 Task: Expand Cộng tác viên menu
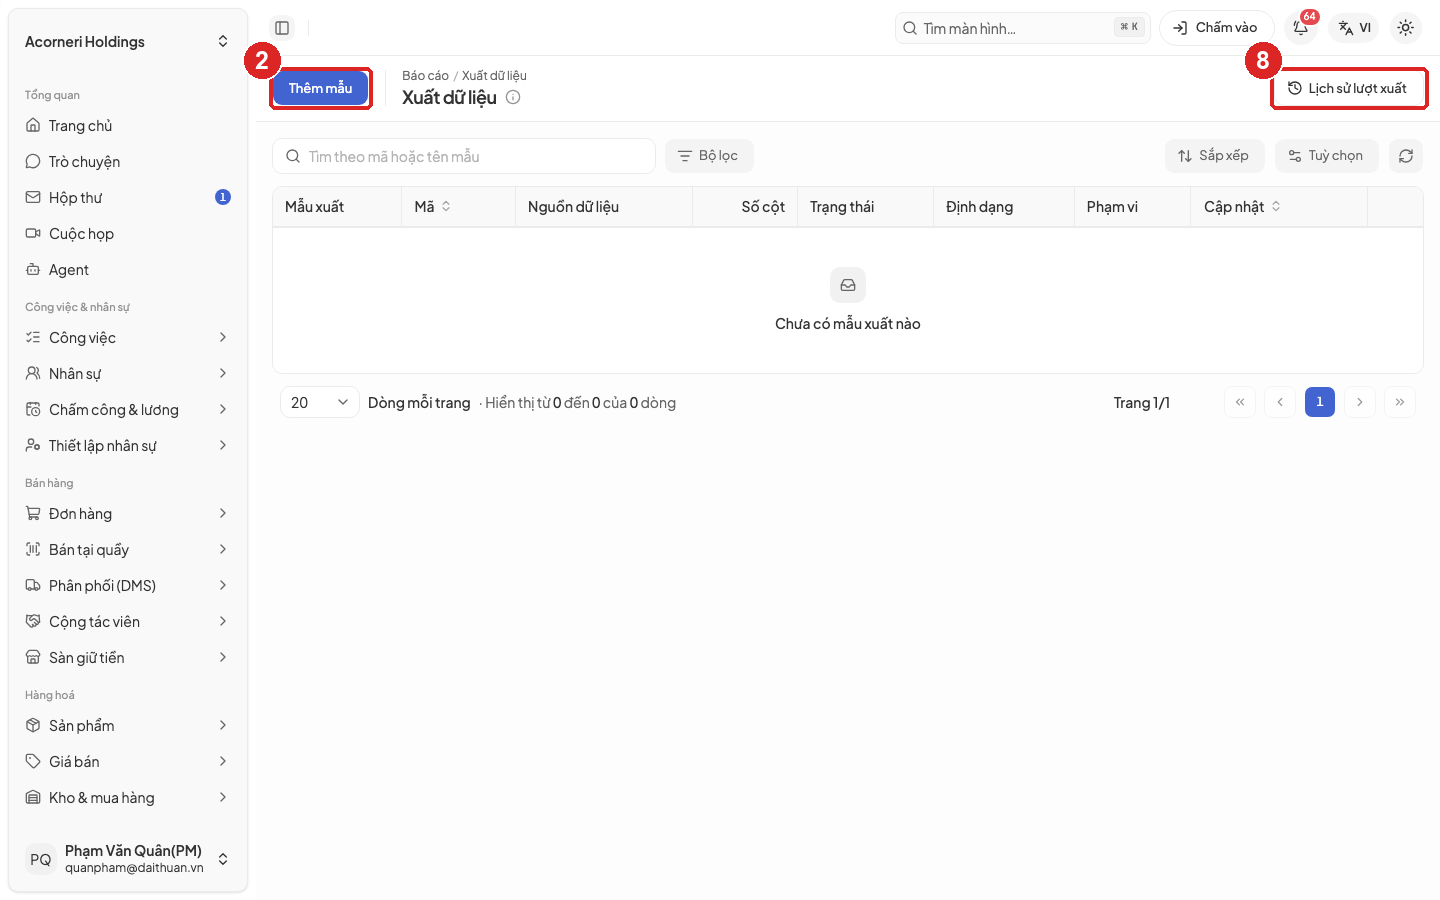point(128,622)
